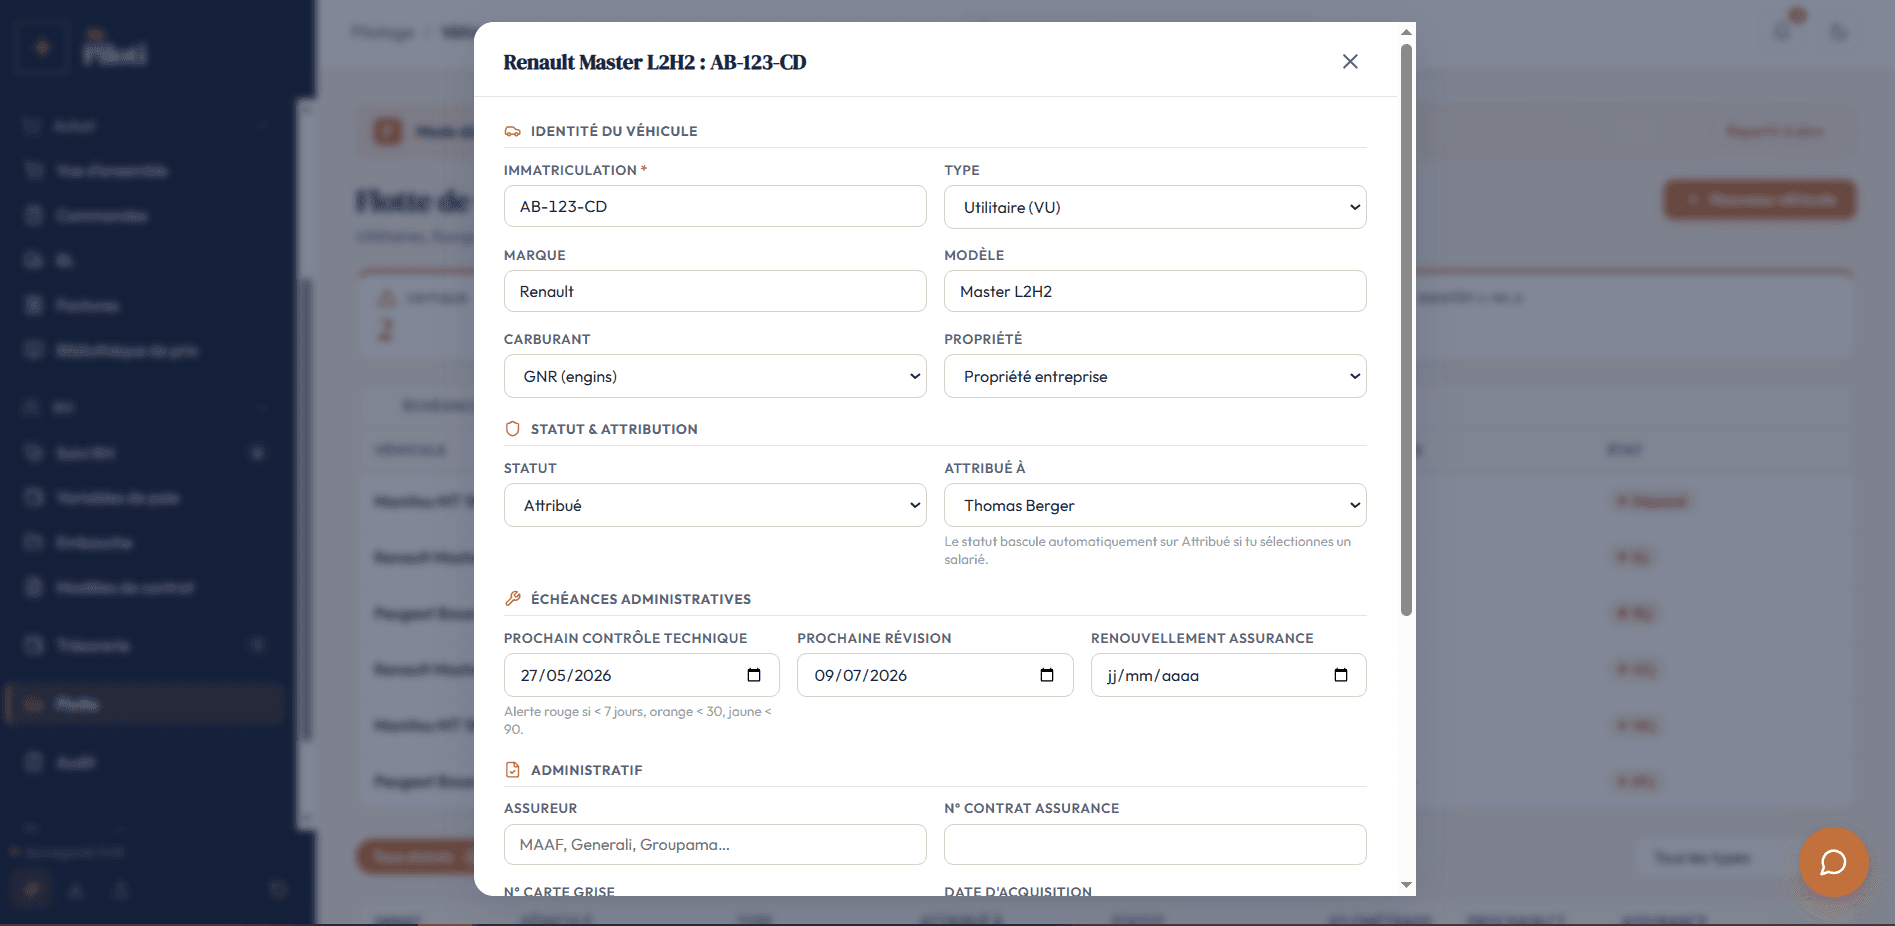Open the Statut dropdown showing Attribué

715,505
